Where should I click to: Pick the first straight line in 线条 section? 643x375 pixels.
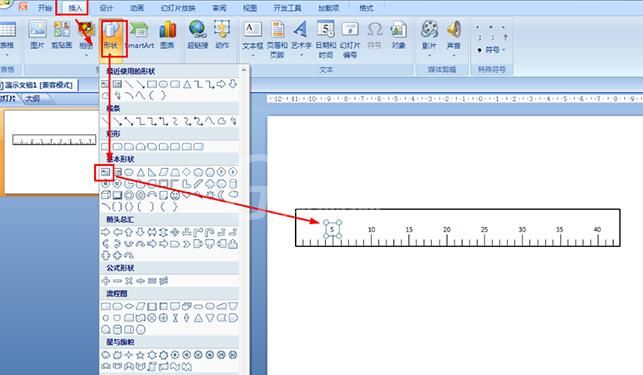pos(105,121)
